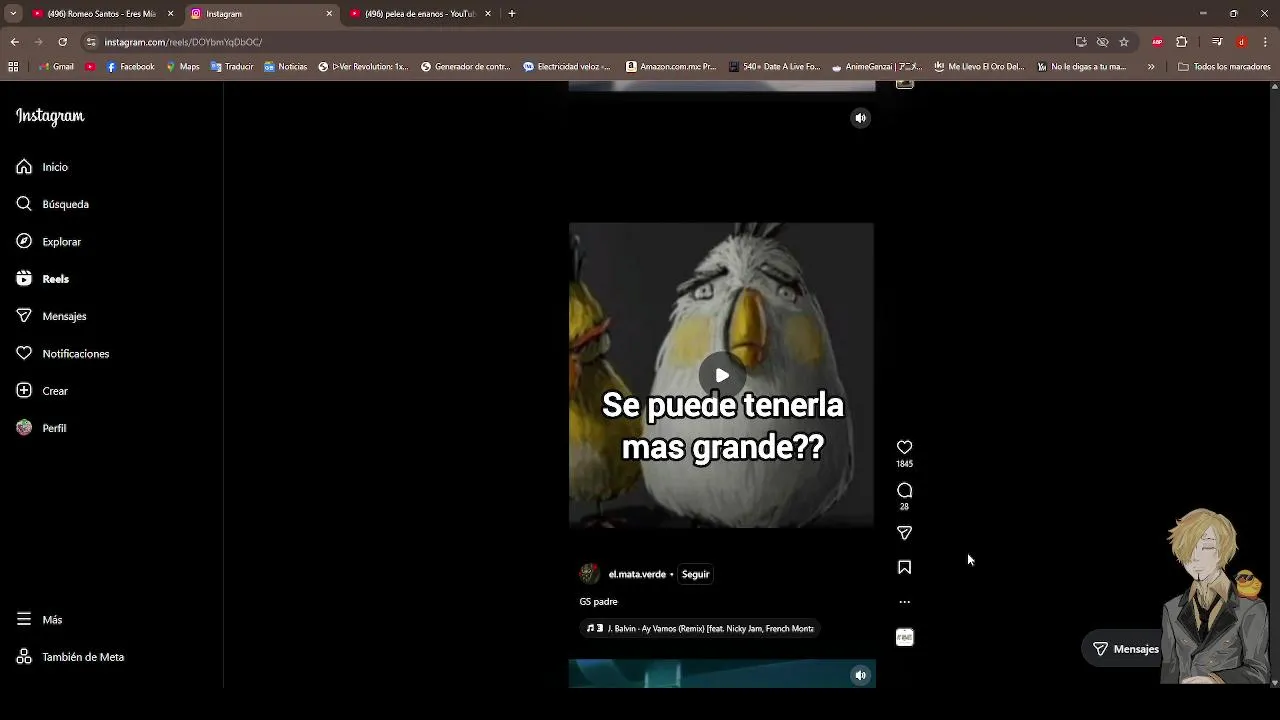The image size is (1280, 720).
Task: Open a new browser tab
Action: [x=512, y=14]
